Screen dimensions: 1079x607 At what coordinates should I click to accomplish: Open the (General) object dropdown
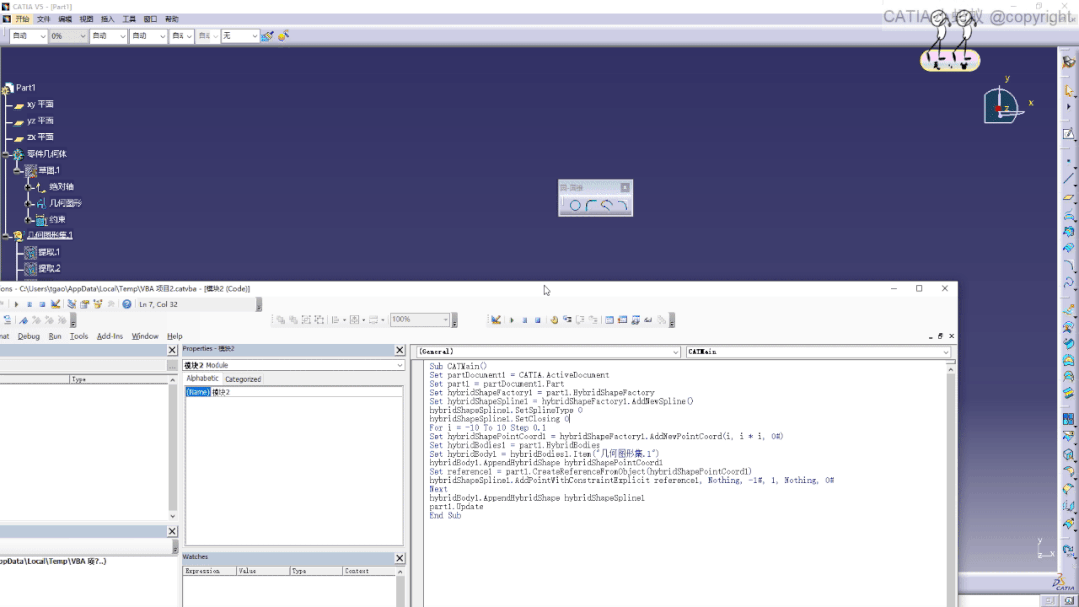[x=676, y=352]
